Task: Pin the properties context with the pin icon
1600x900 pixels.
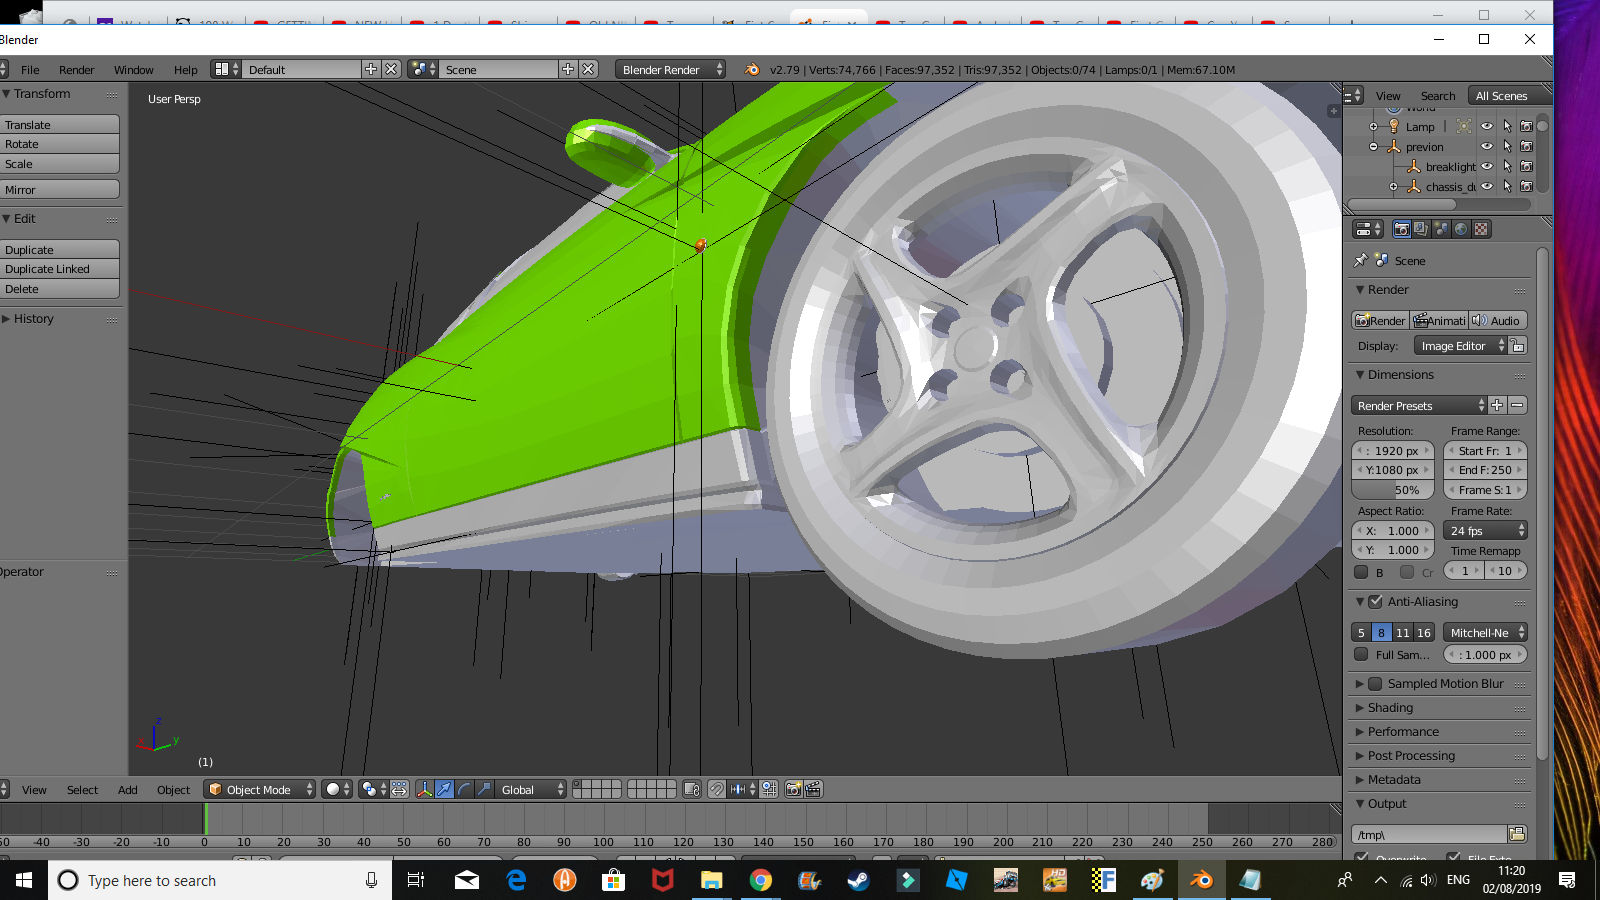Action: (1360, 260)
